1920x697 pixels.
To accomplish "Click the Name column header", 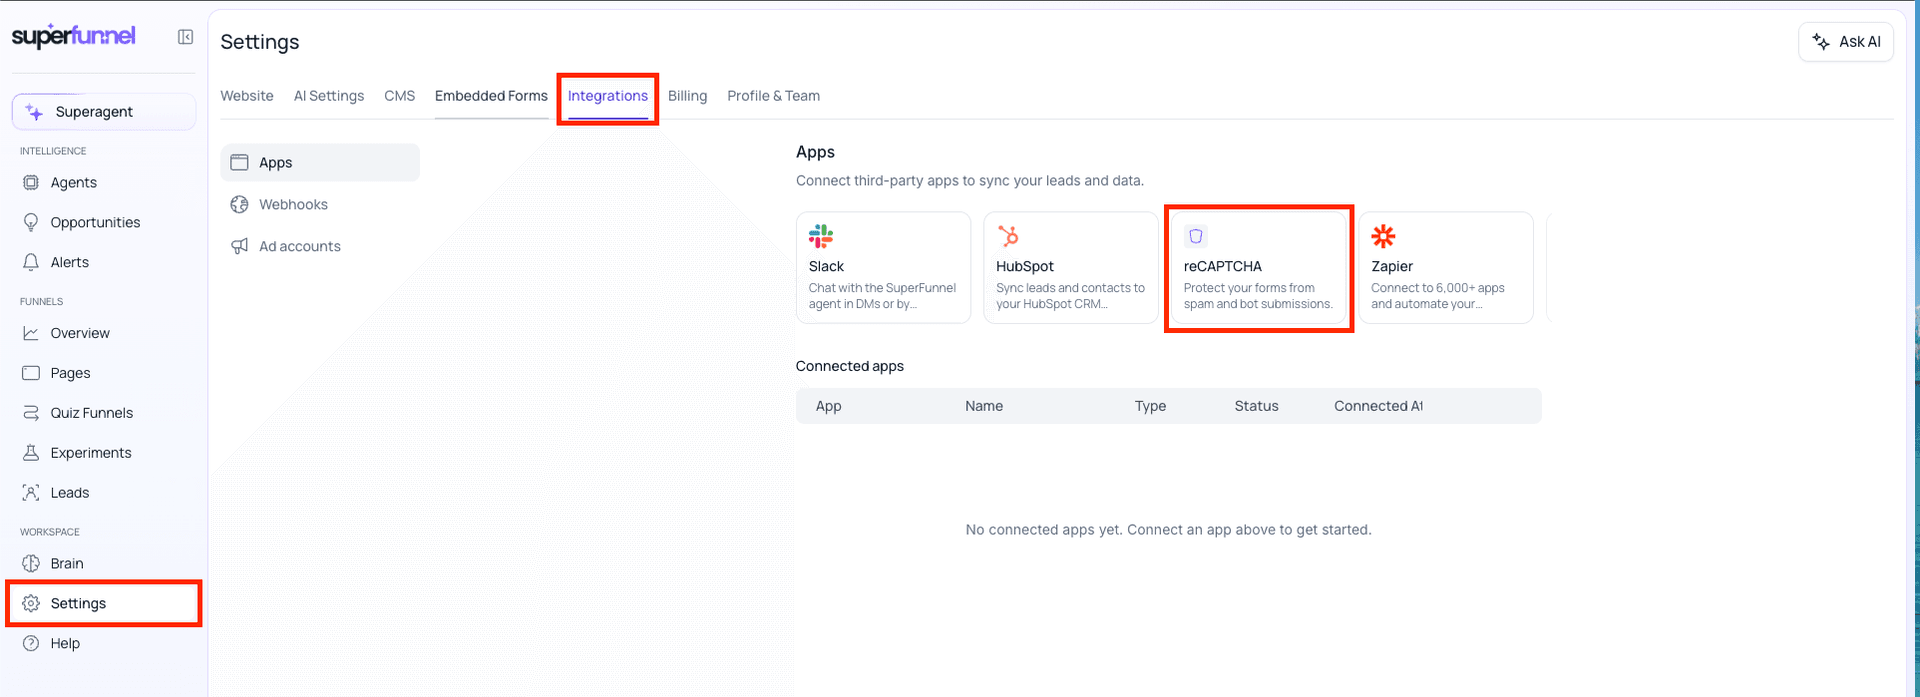I will (984, 406).
